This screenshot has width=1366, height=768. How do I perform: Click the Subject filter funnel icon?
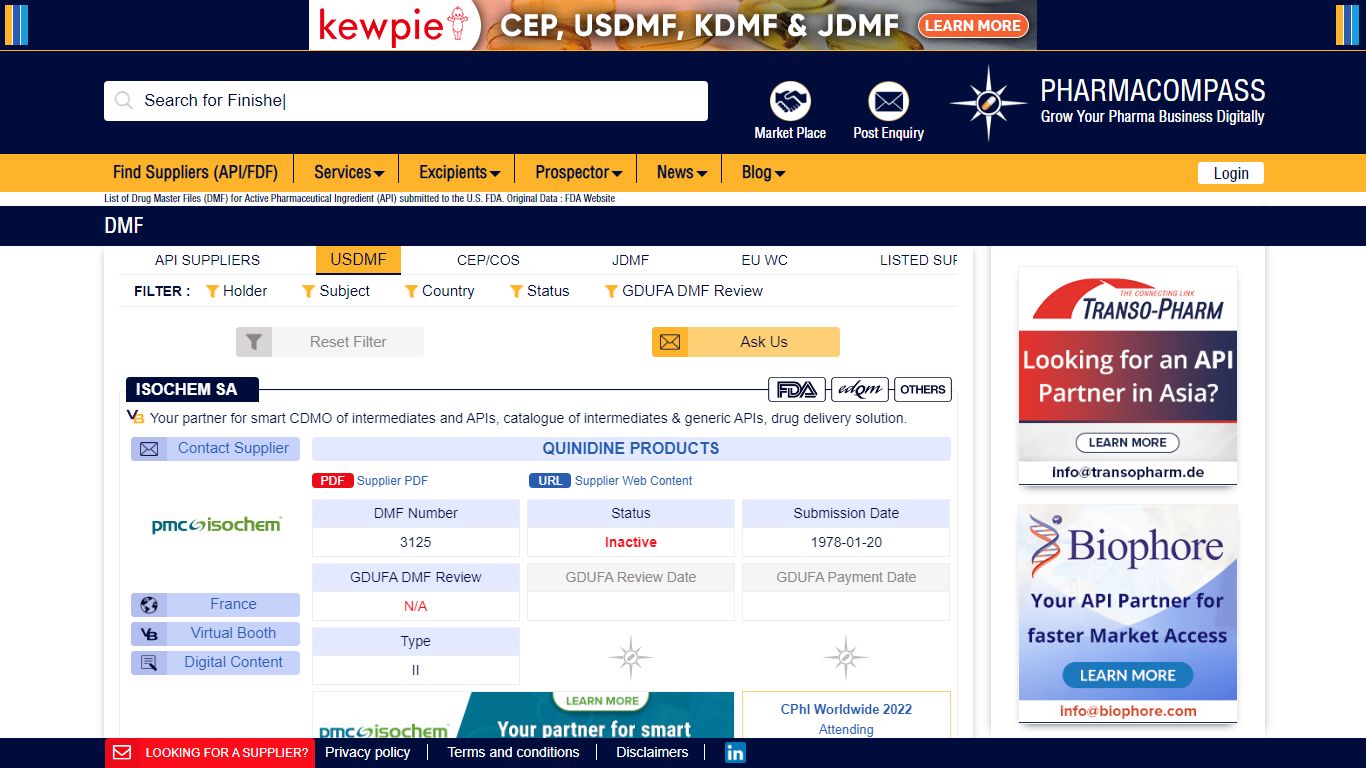click(308, 291)
